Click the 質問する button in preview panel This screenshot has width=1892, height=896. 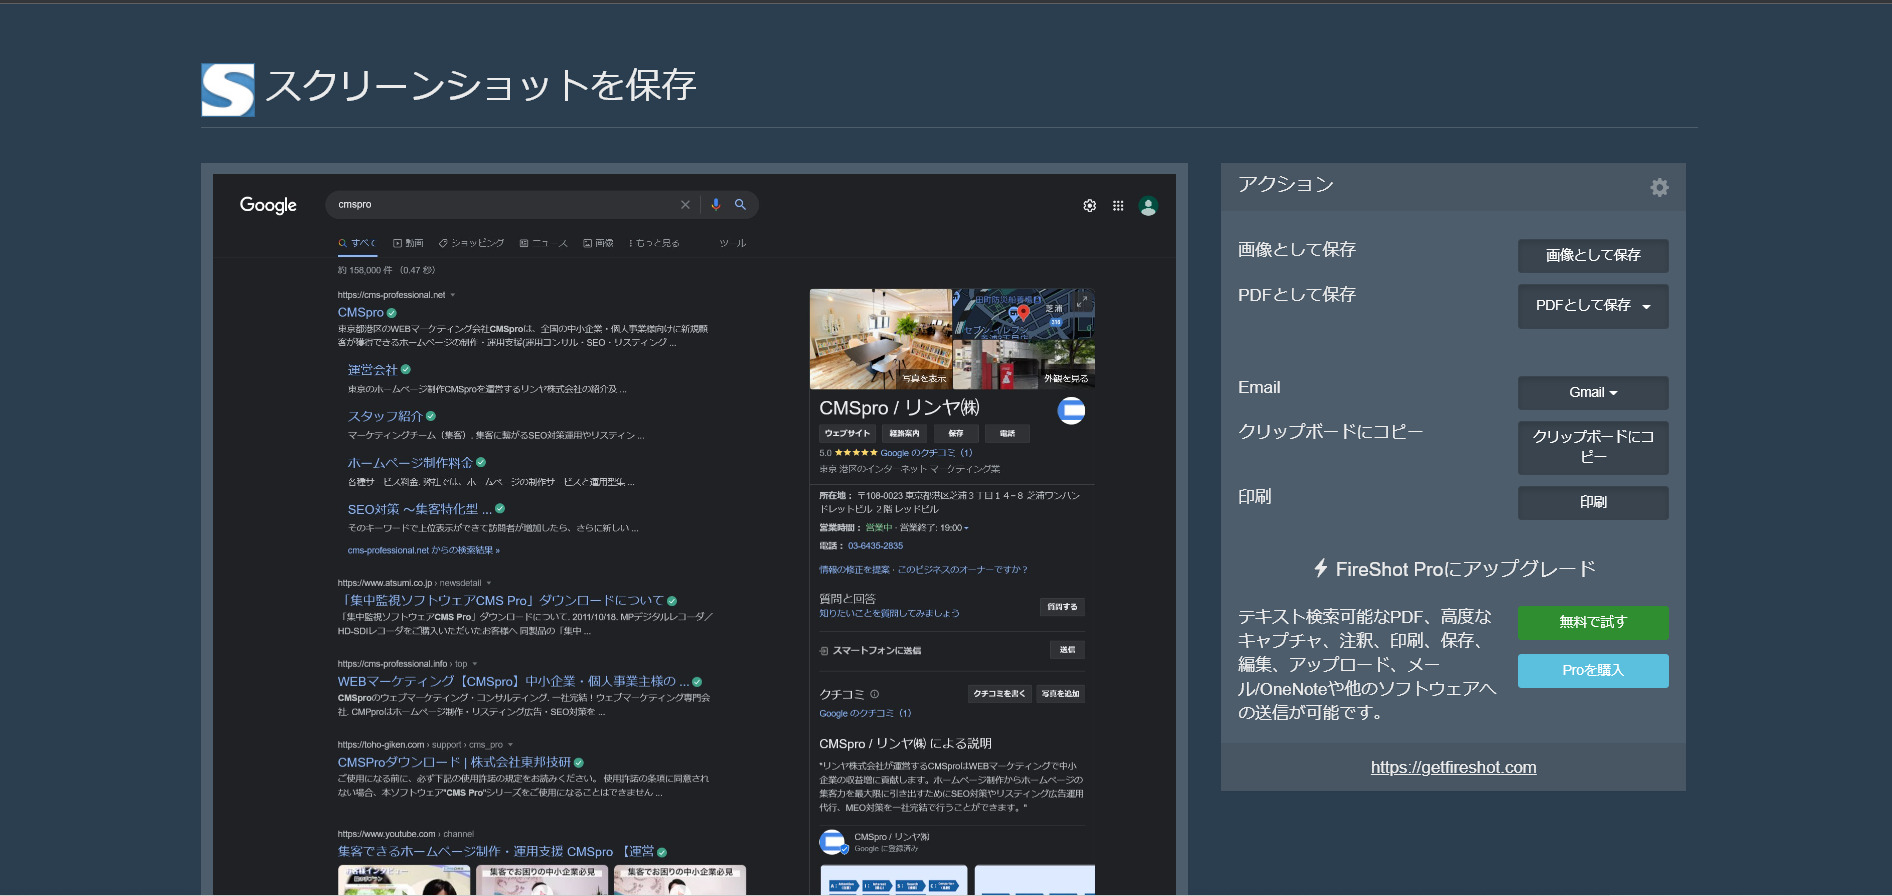pos(1062,607)
